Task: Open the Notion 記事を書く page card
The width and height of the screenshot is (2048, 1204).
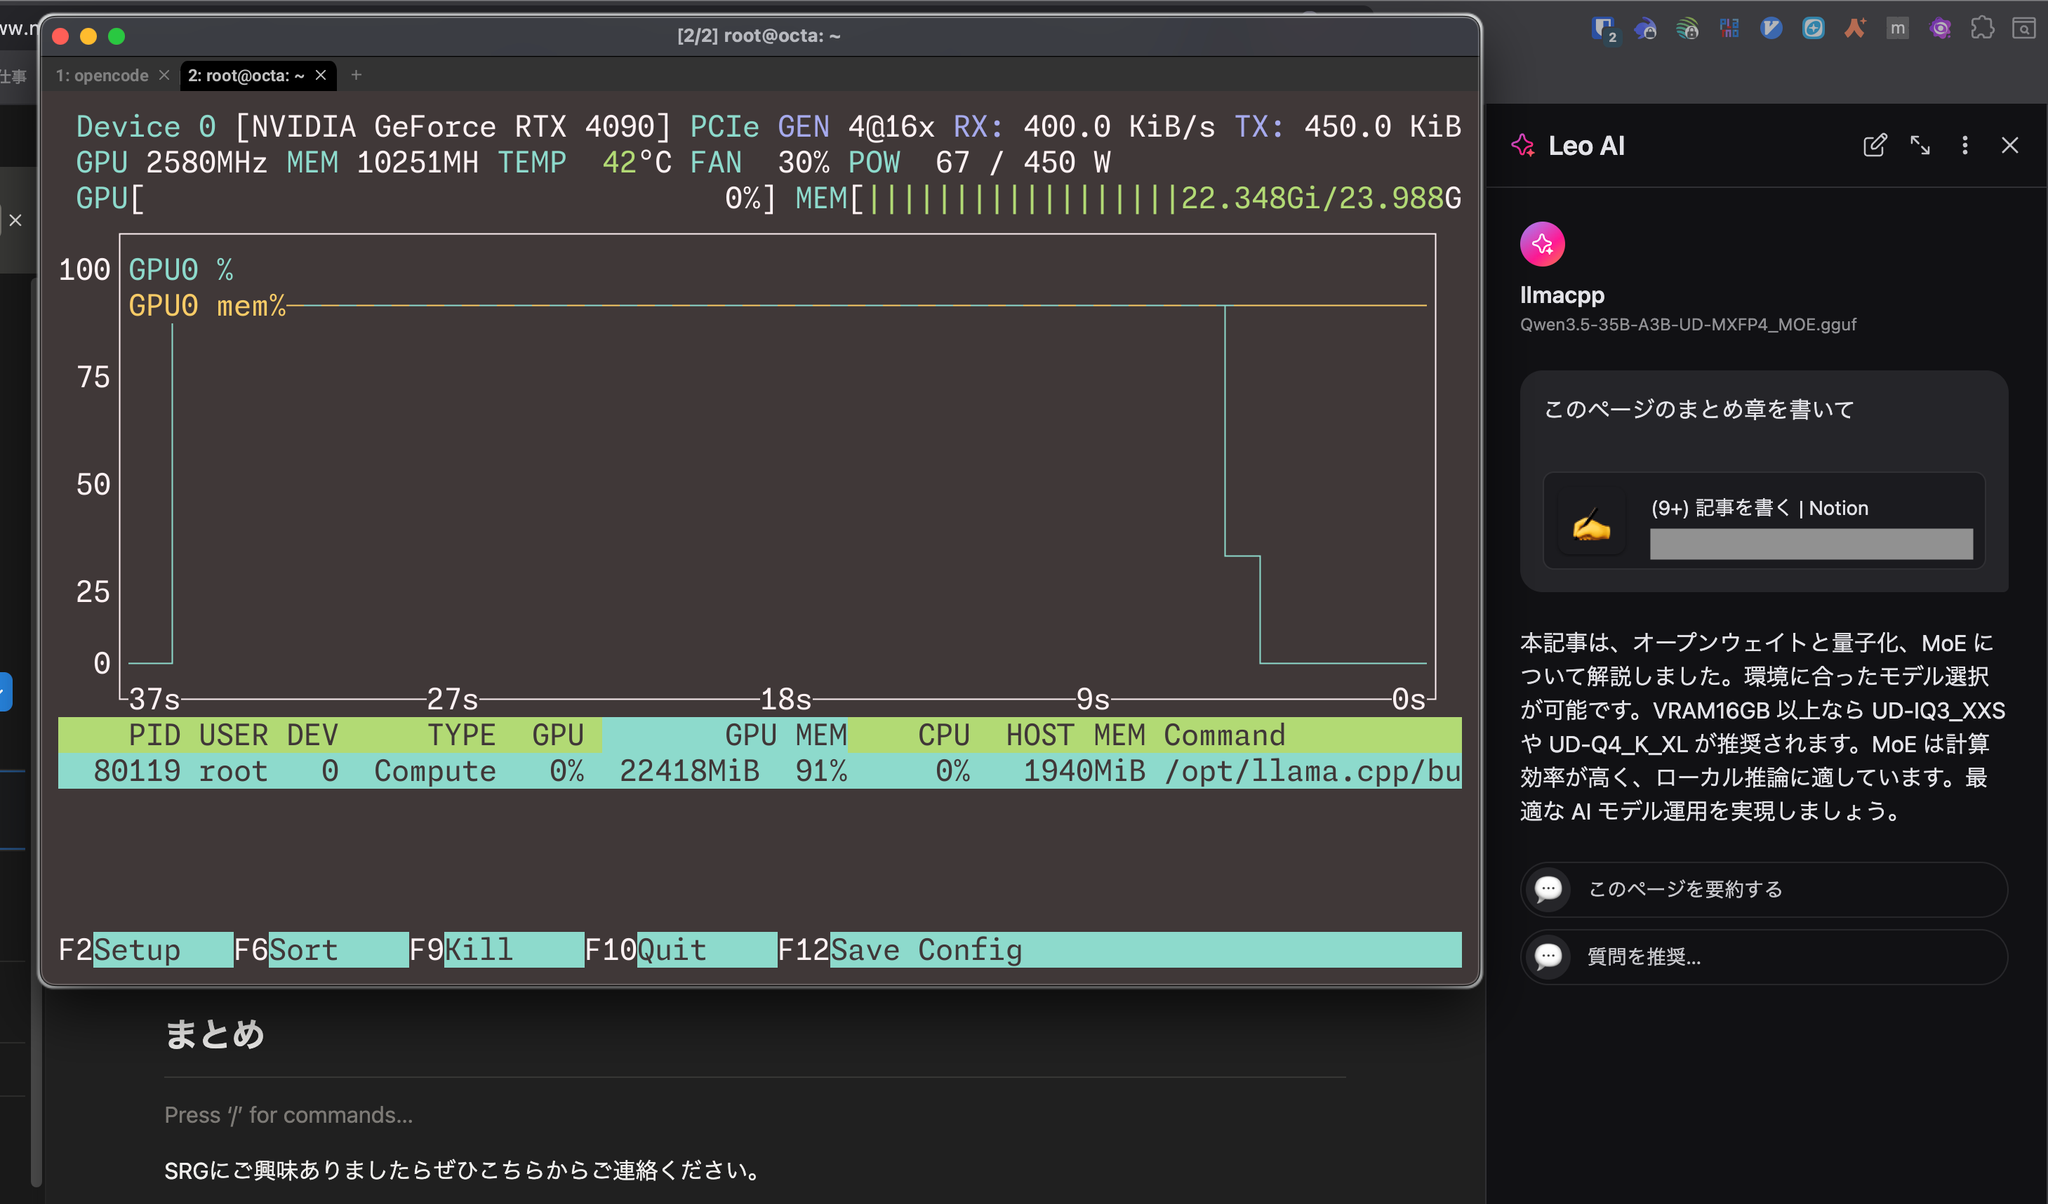Action: (1763, 520)
